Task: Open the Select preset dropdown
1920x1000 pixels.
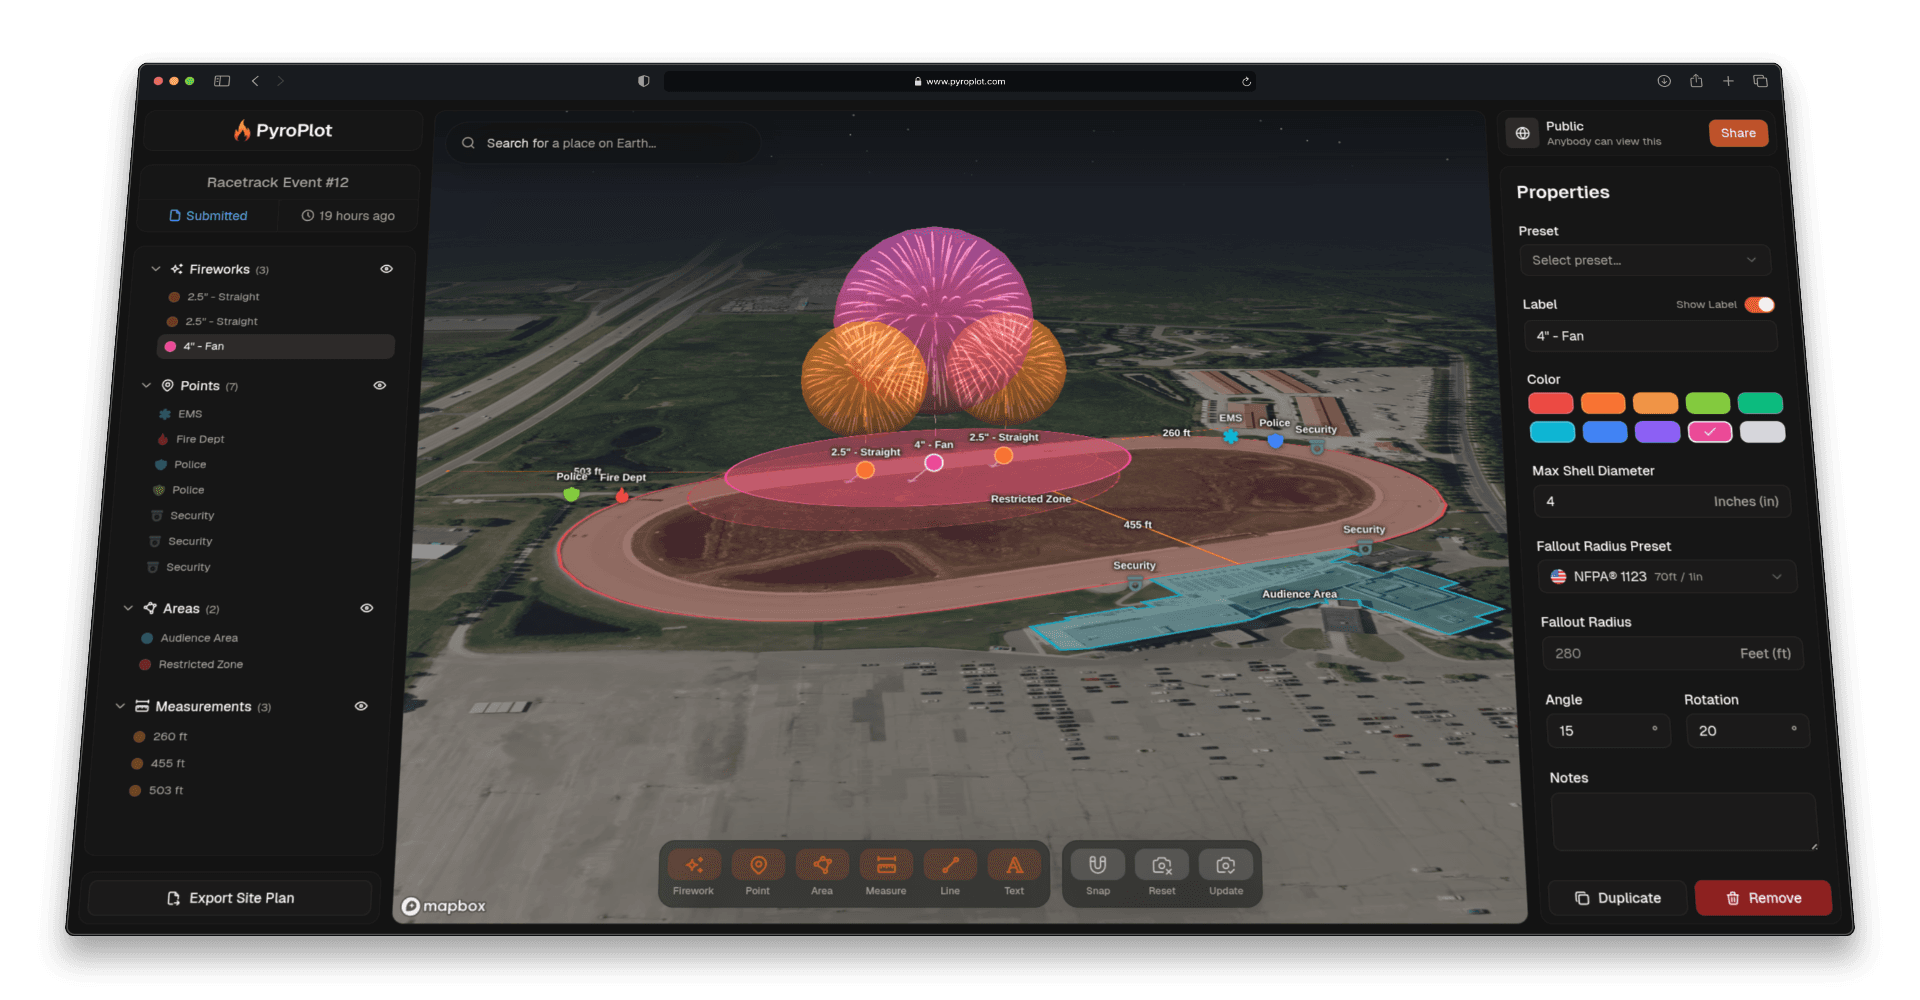Action: tap(1645, 260)
